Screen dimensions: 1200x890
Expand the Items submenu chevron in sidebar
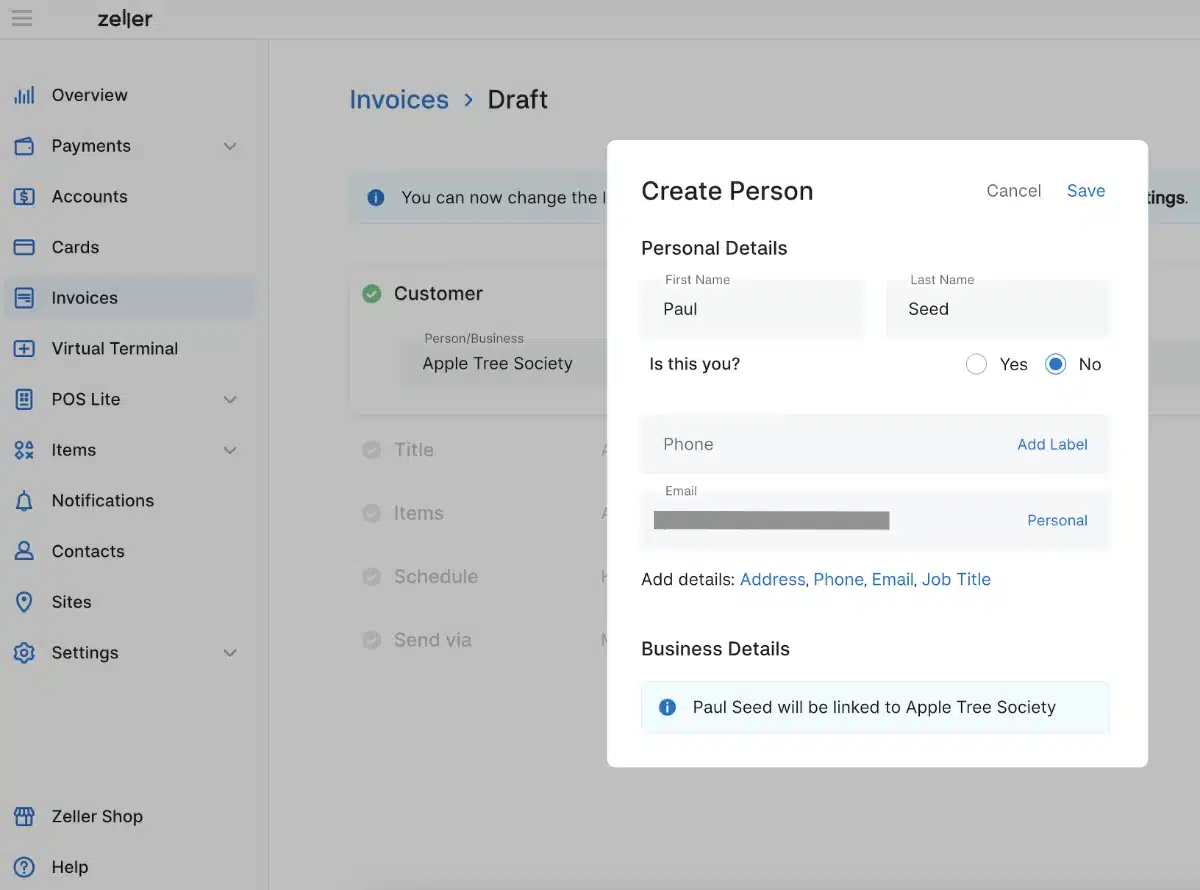[x=230, y=450]
